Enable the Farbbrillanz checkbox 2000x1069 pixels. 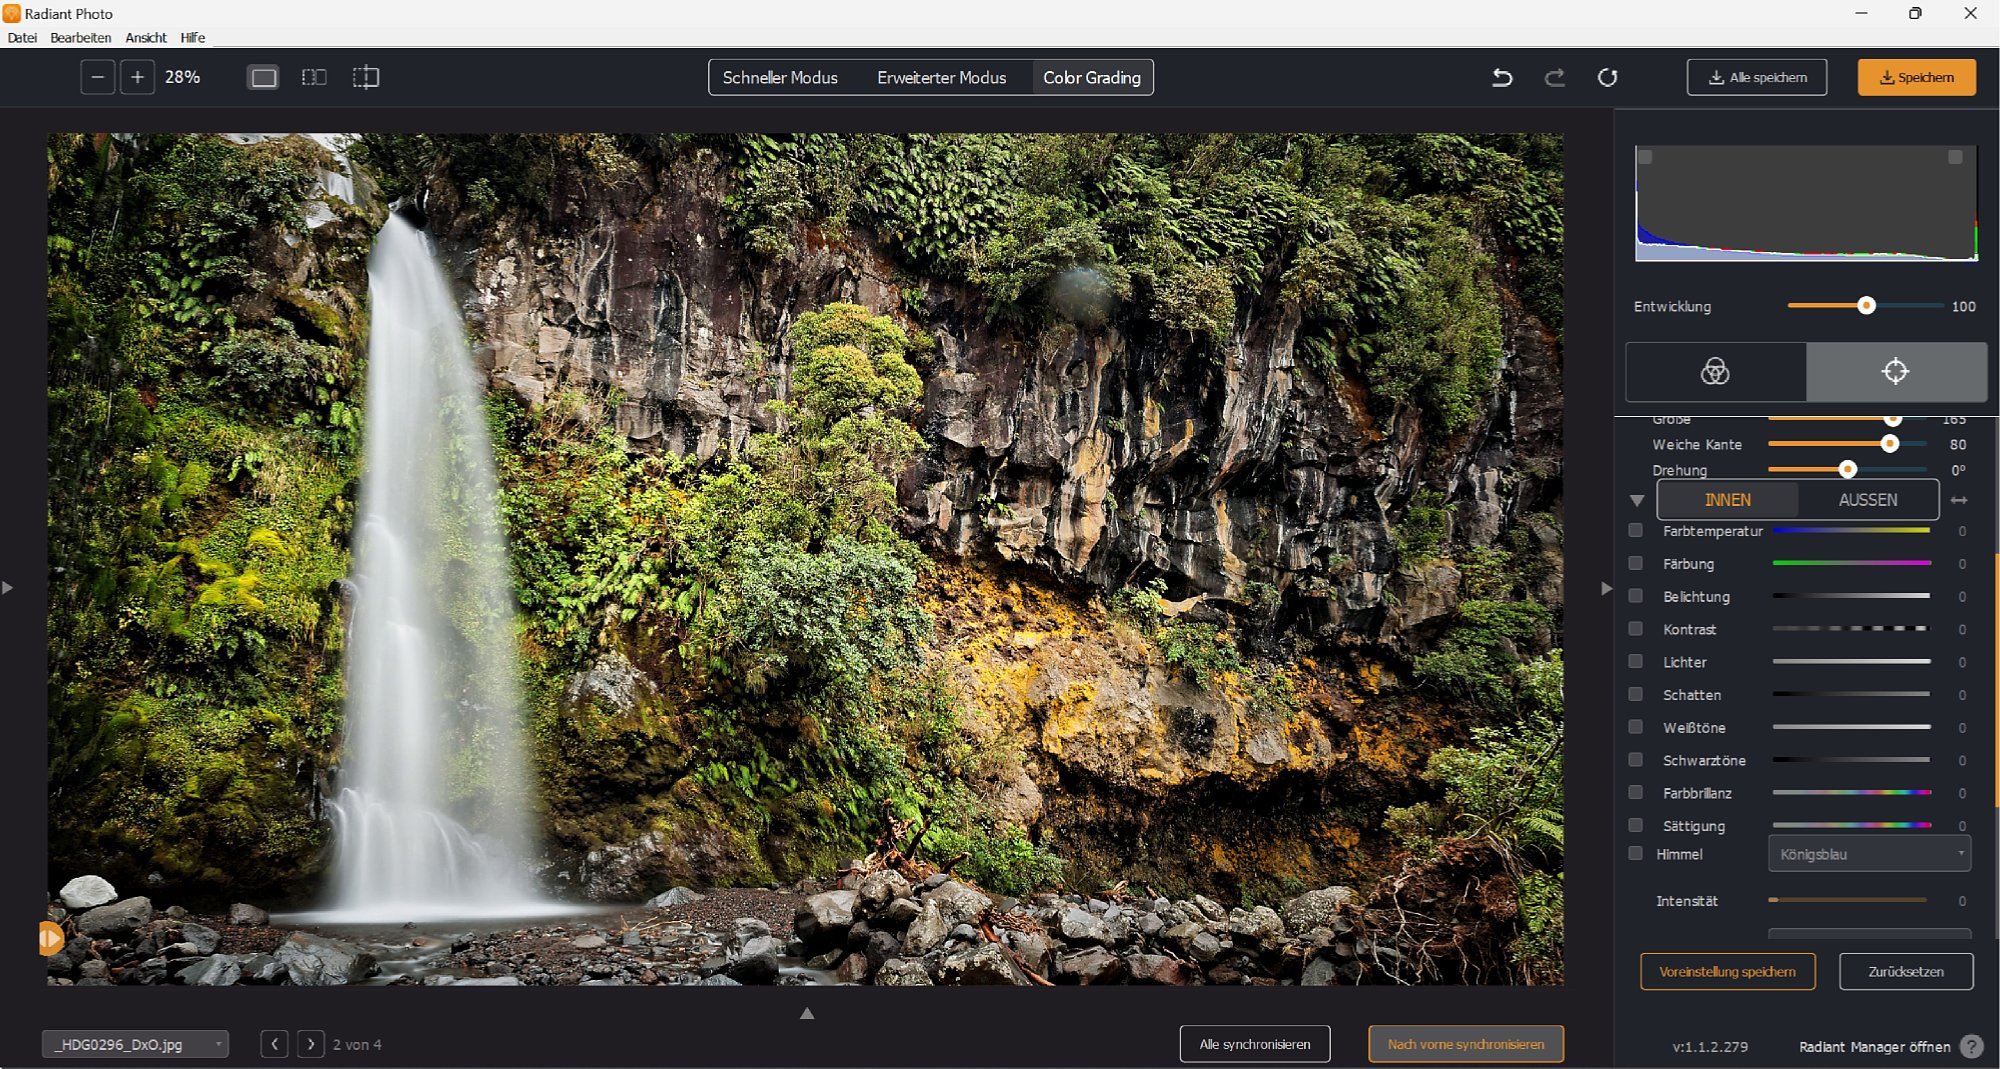click(1635, 792)
